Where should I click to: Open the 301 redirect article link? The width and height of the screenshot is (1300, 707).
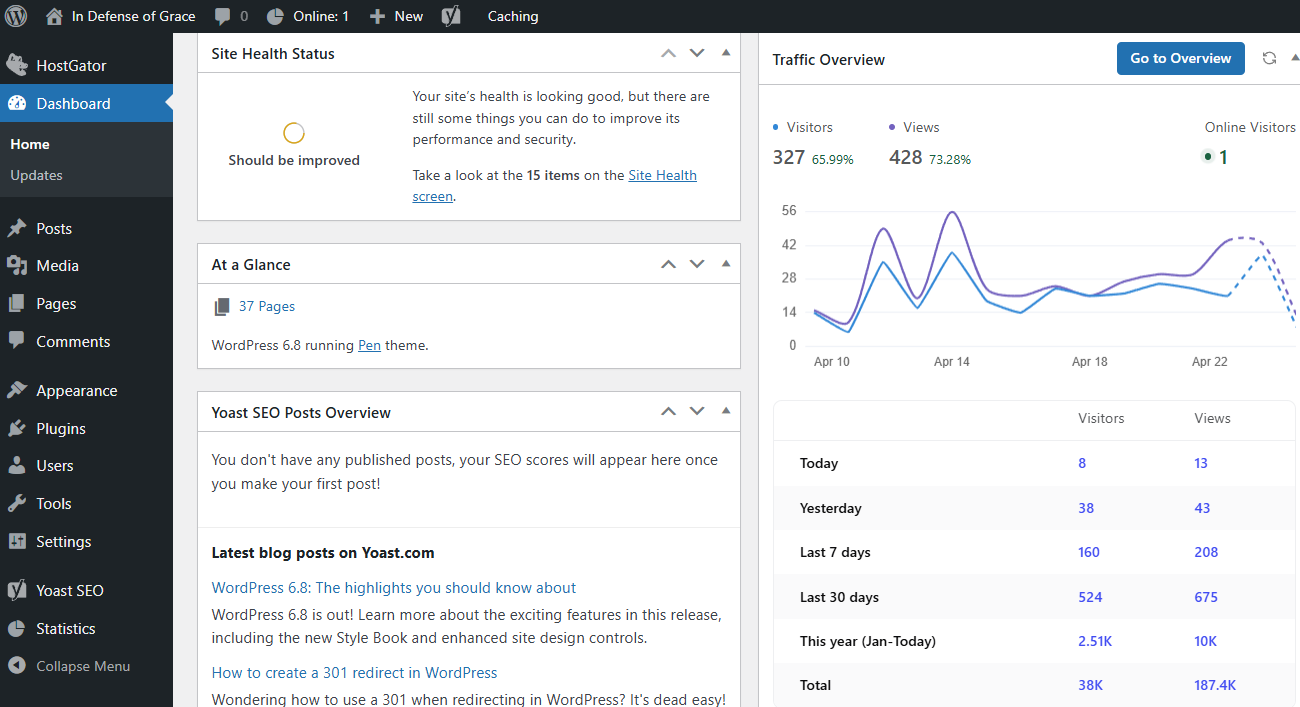pyautogui.click(x=355, y=673)
